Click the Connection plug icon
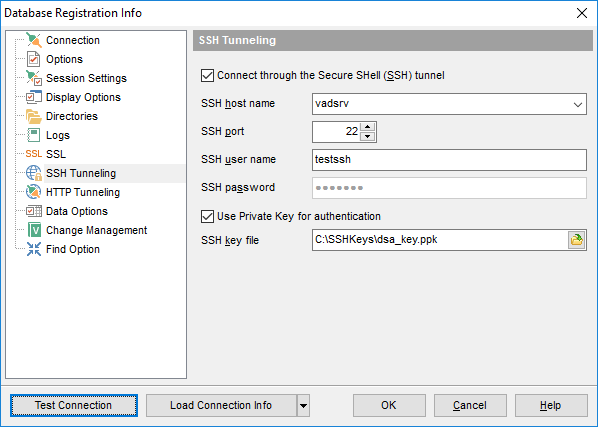 click(x=34, y=40)
